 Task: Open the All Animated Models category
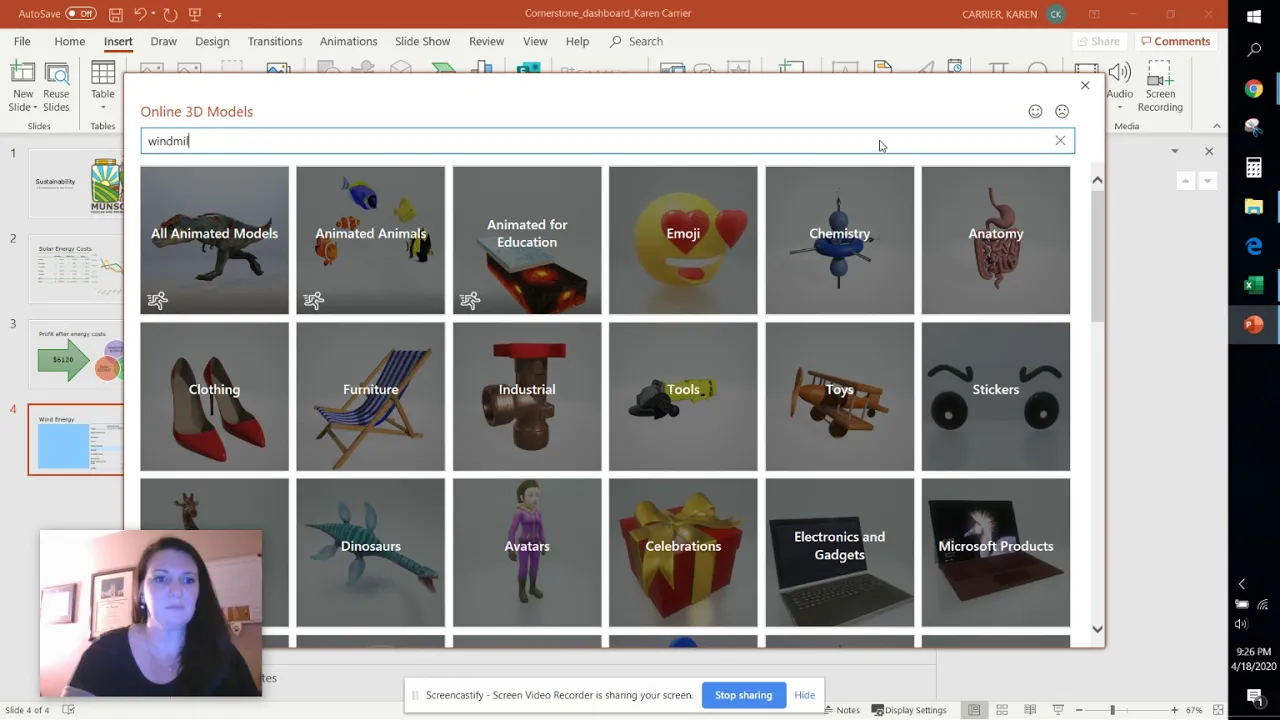coord(214,240)
